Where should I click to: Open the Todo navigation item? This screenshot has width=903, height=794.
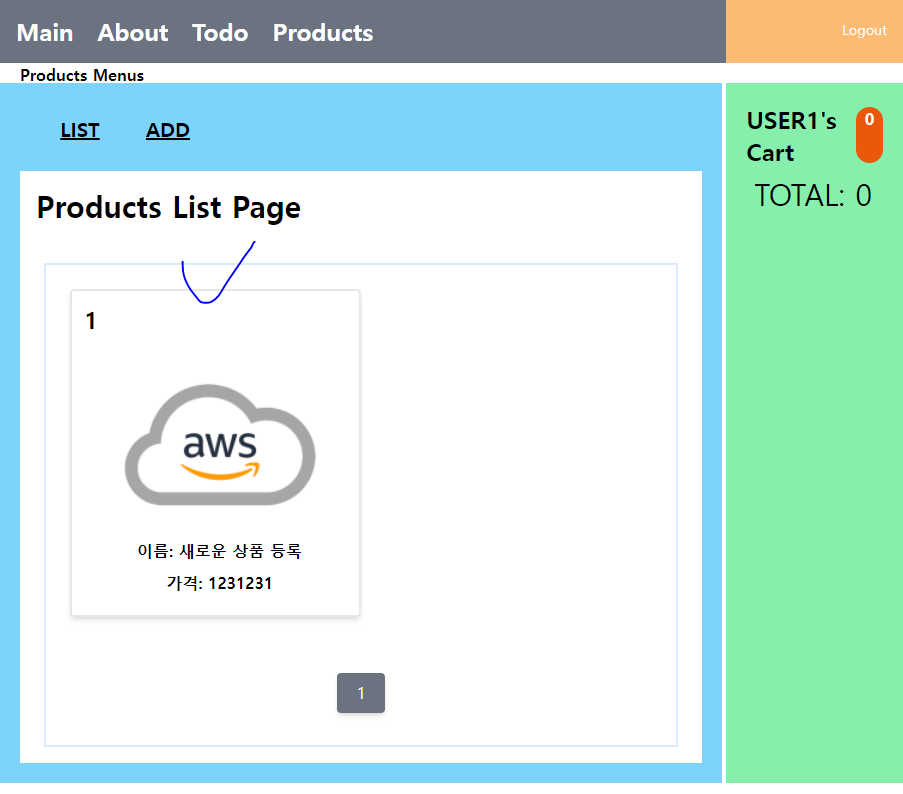tap(220, 33)
